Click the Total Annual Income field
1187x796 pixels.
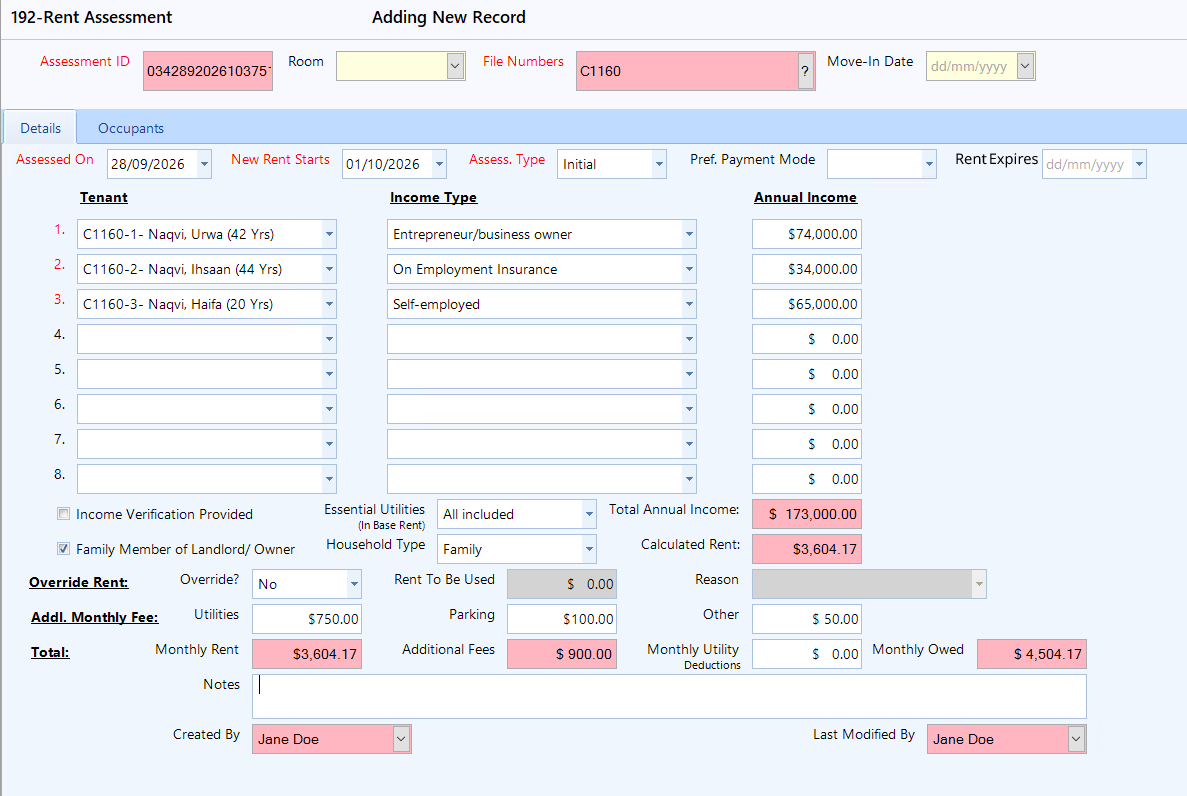click(x=807, y=514)
